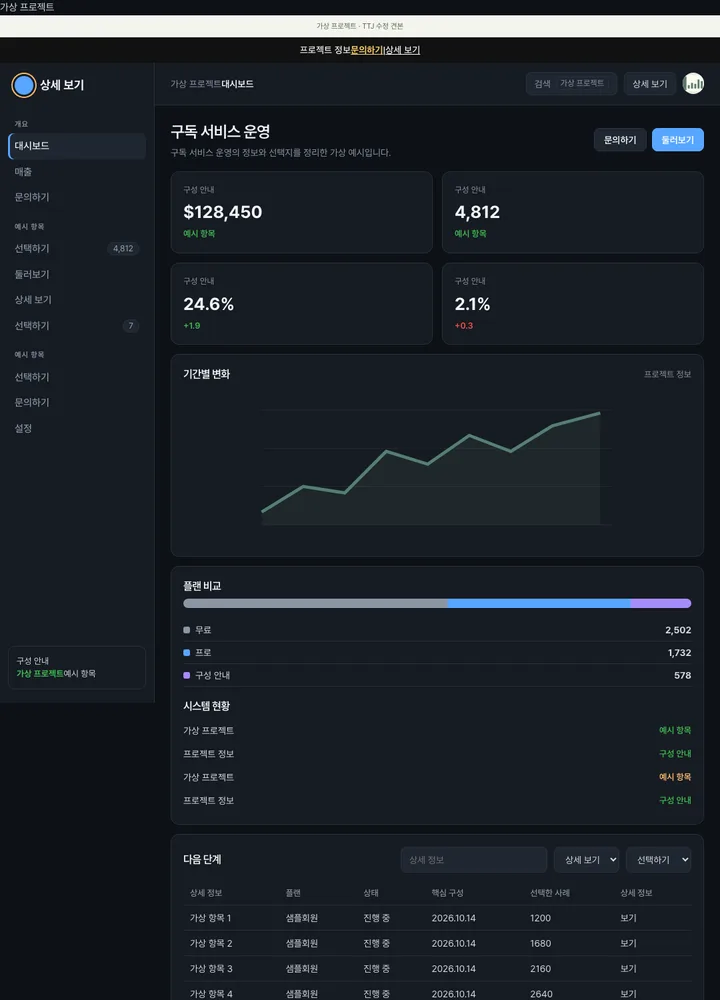The image size is (720, 1000).
Task: Click the 가상 항목 1 cell
Action: (210, 918)
